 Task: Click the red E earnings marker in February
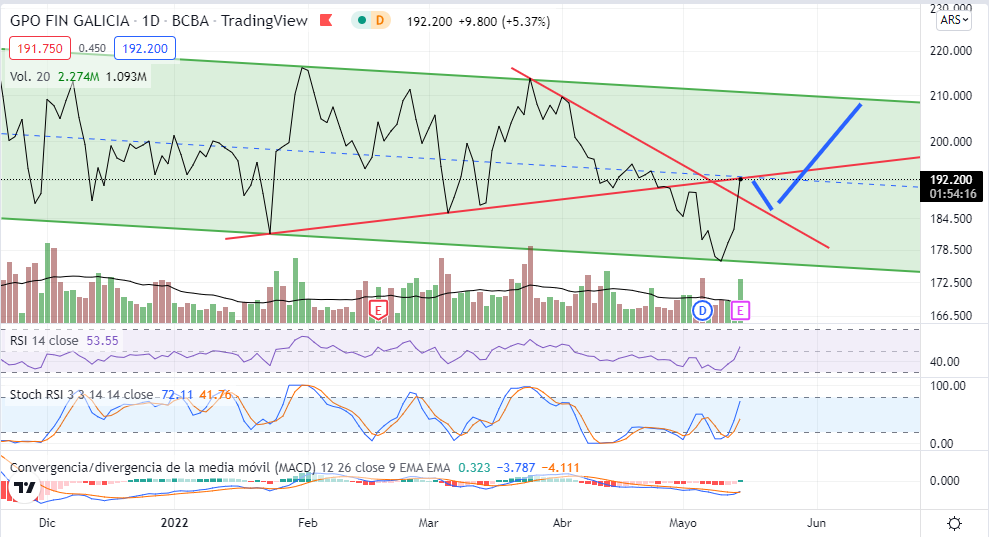click(378, 310)
